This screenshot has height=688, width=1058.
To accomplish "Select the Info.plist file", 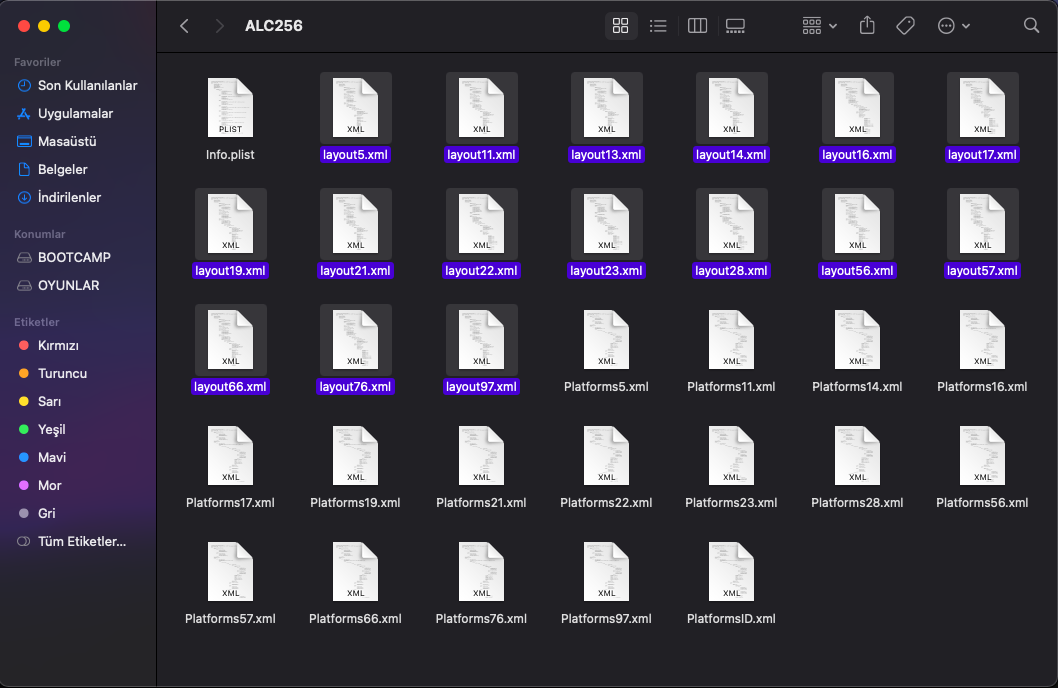I will click(x=230, y=108).
